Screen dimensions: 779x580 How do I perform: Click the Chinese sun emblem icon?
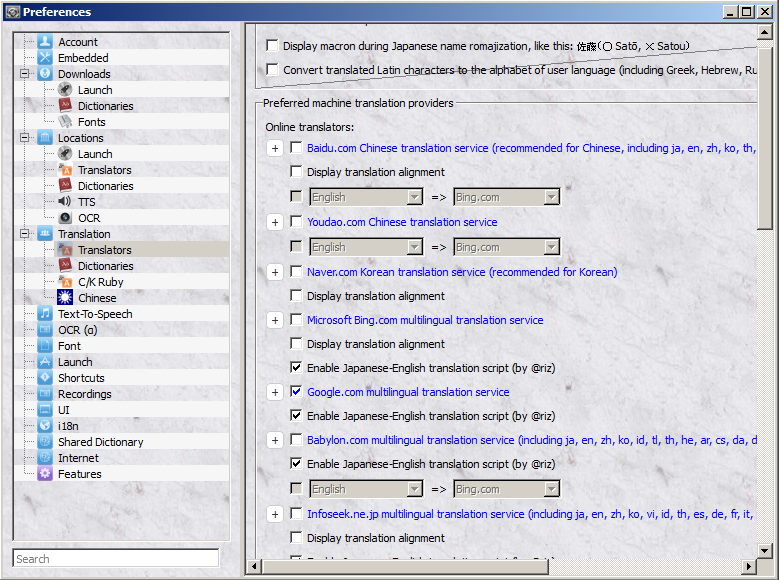tap(65, 298)
